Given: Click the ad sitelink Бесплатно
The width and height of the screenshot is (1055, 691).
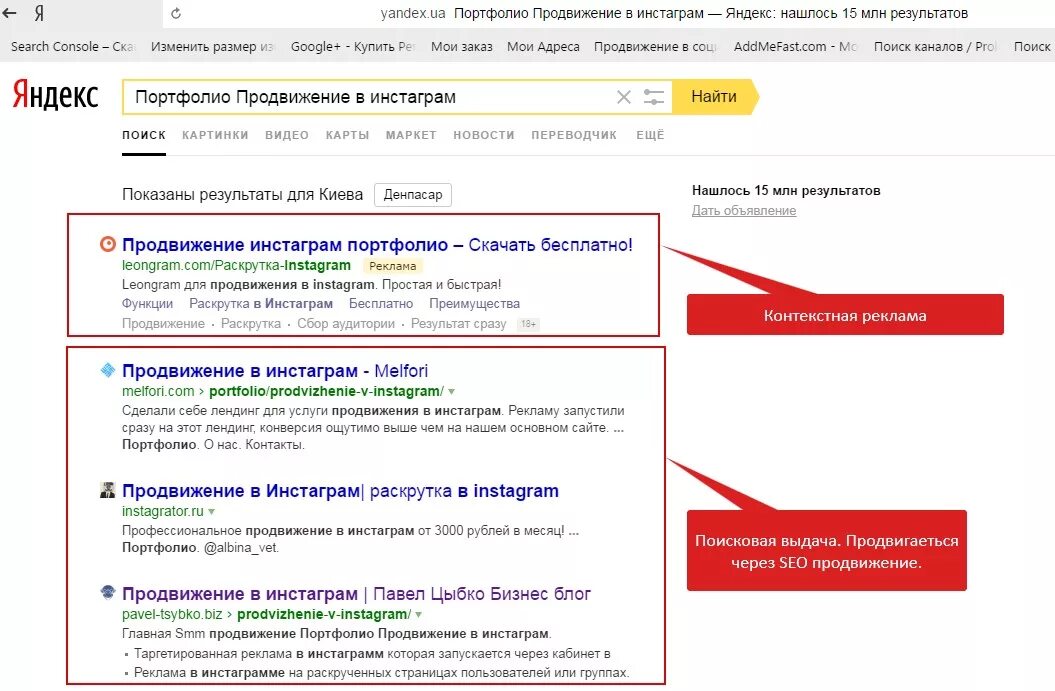Looking at the screenshot, I should [x=381, y=304].
